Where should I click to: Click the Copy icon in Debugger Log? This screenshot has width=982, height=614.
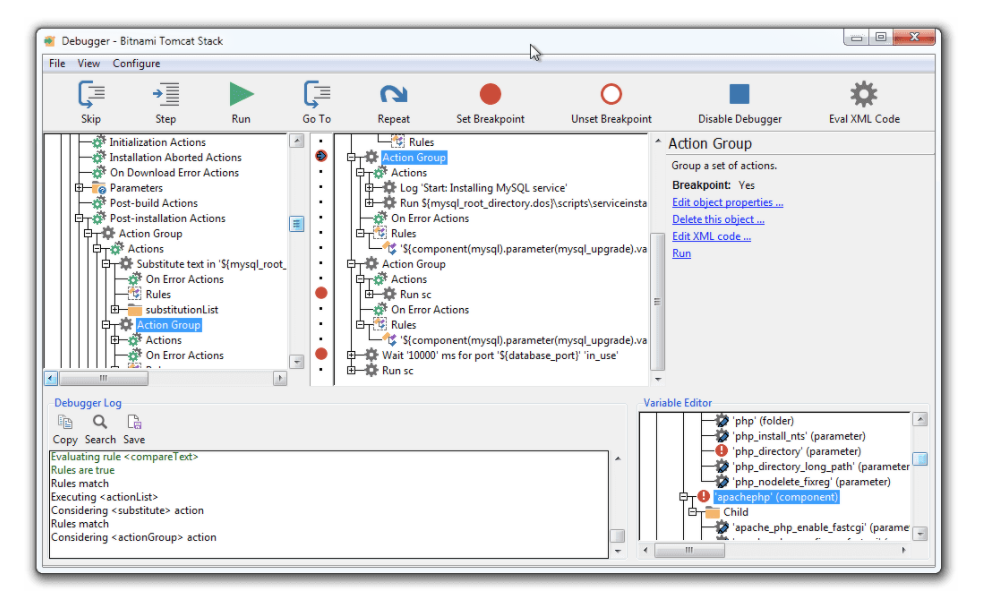pyautogui.click(x=65, y=422)
